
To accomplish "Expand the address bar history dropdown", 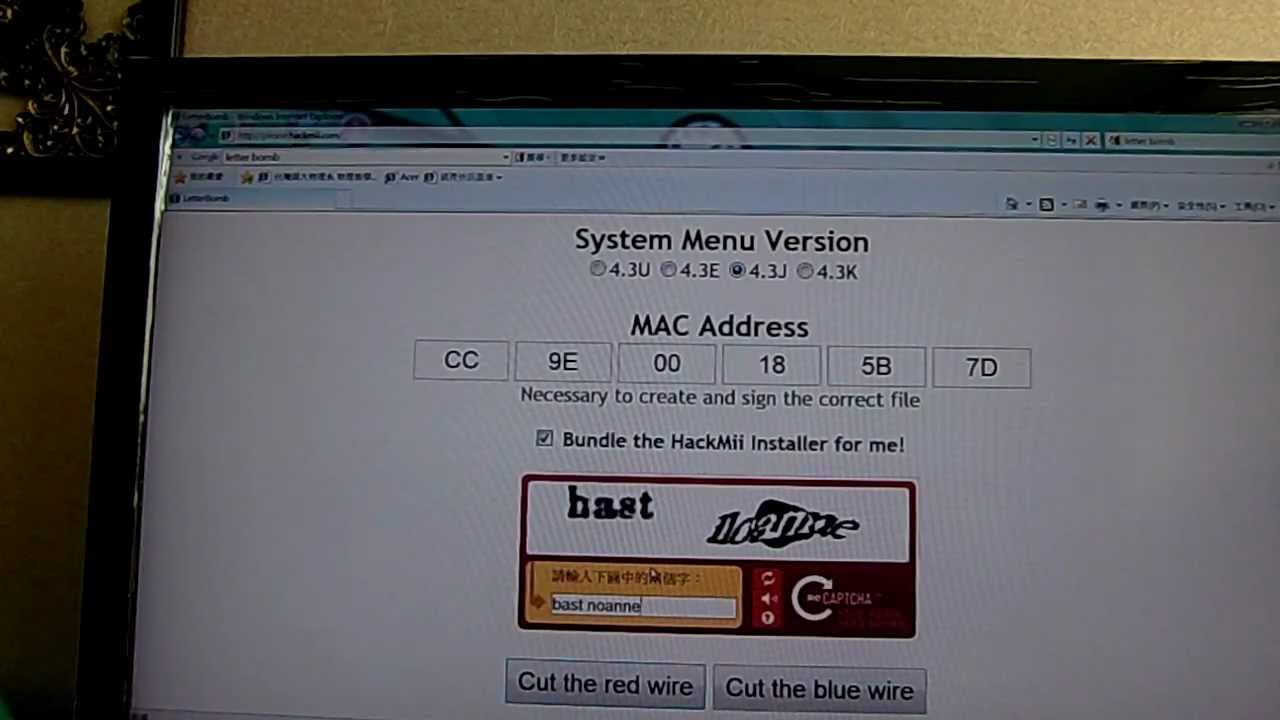I will (x=1035, y=139).
